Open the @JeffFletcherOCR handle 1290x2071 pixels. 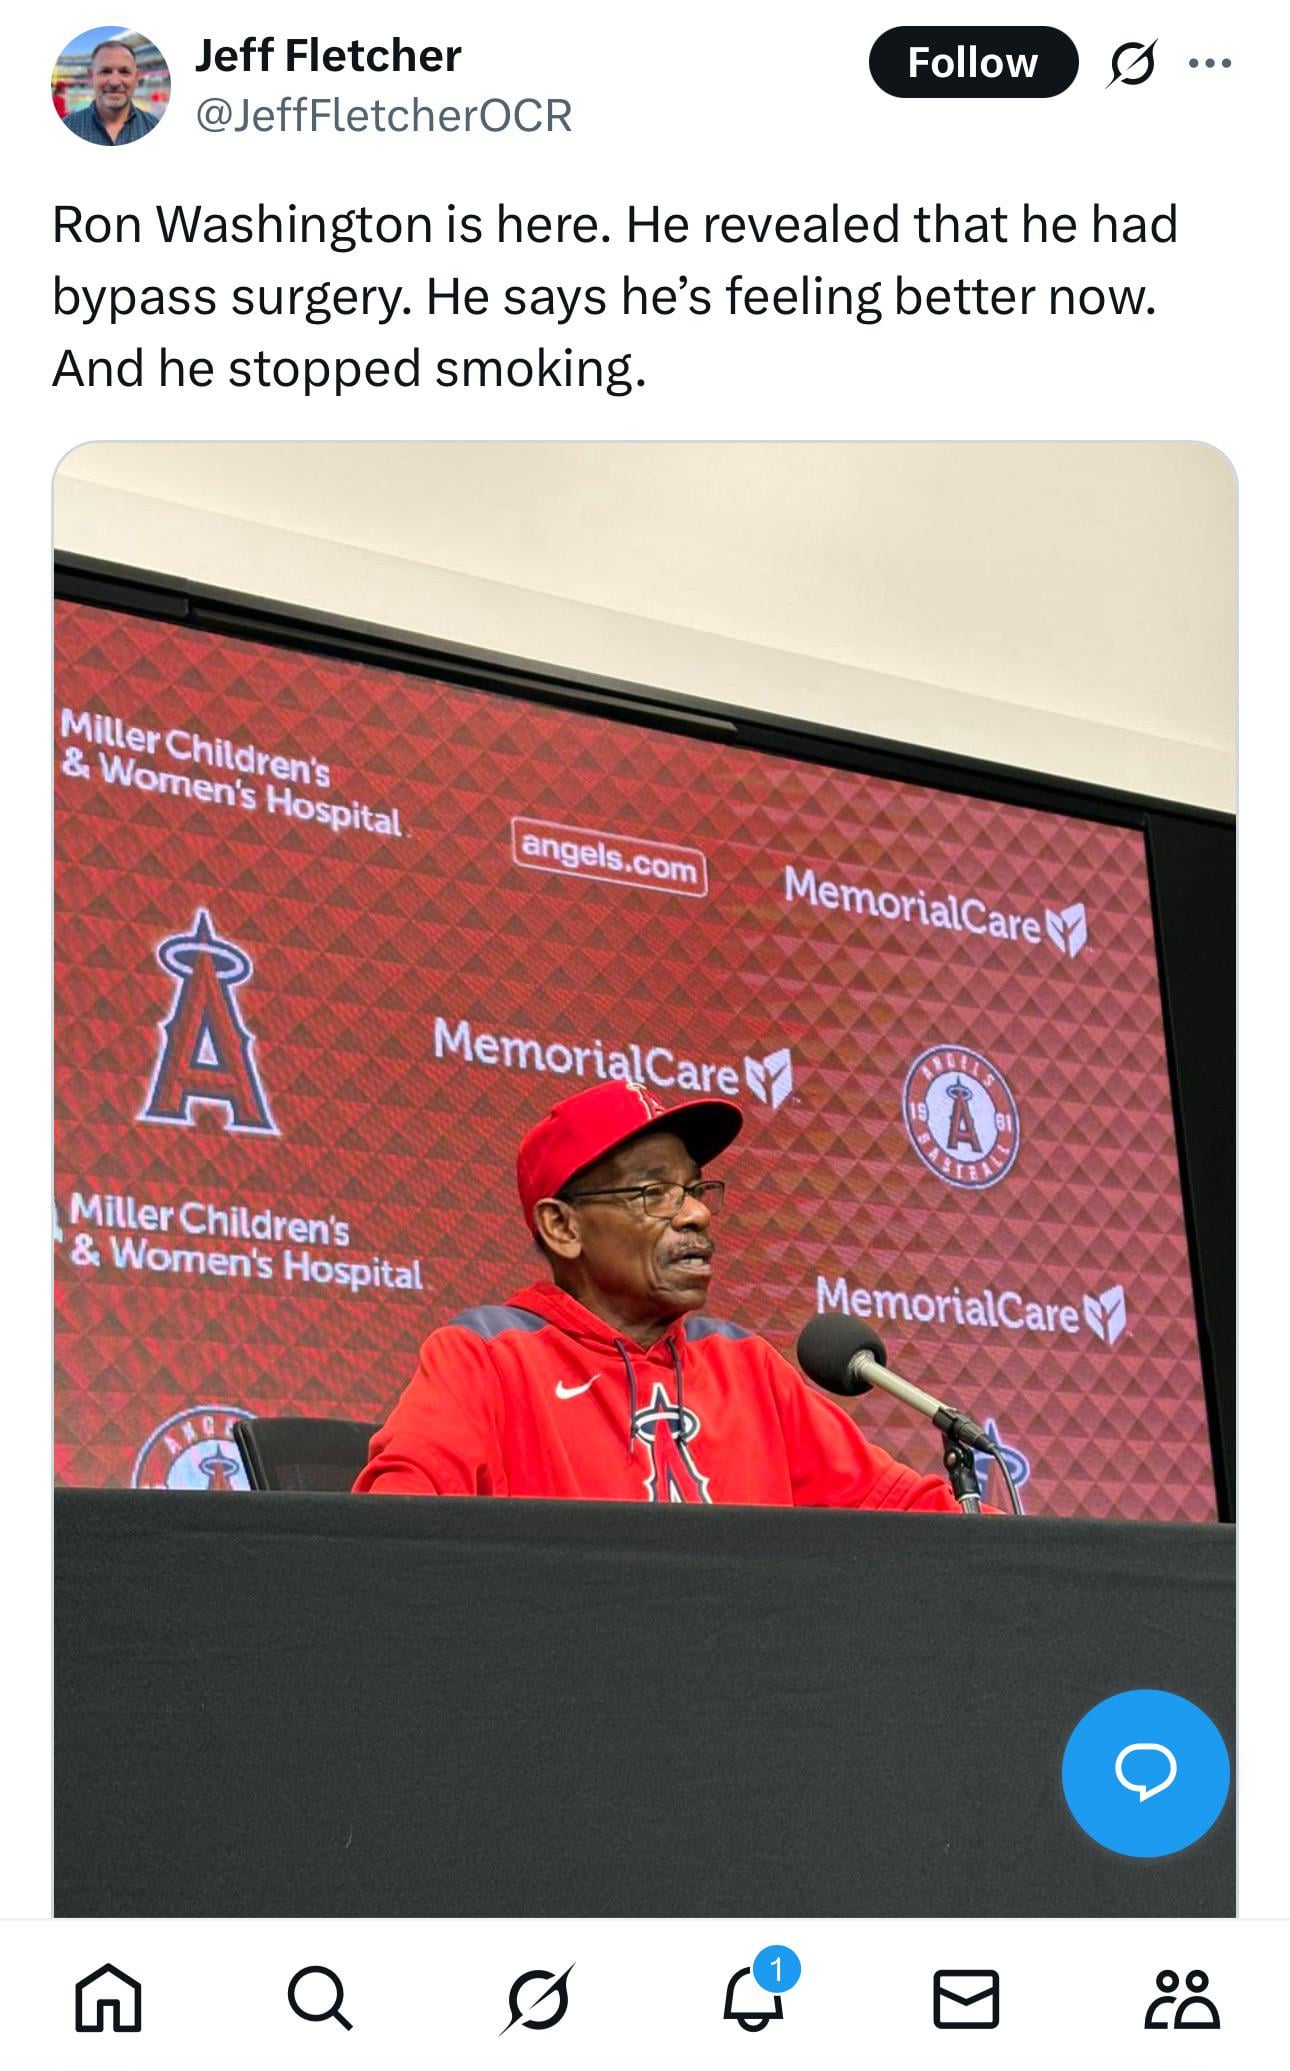[x=384, y=115]
